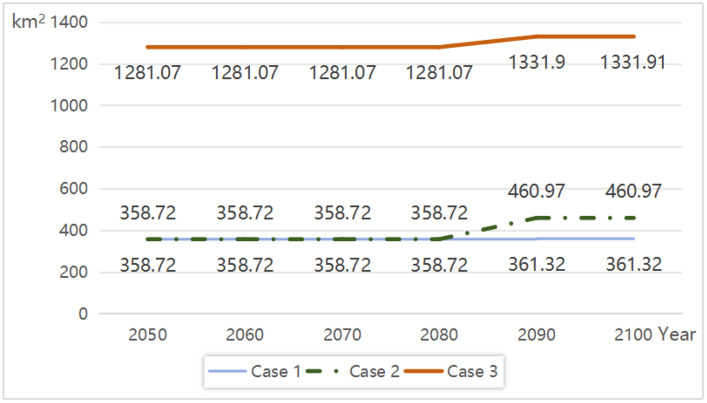The image size is (707, 403).
Task: Click the 600 y-axis tick label
Action: [x=73, y=188]
